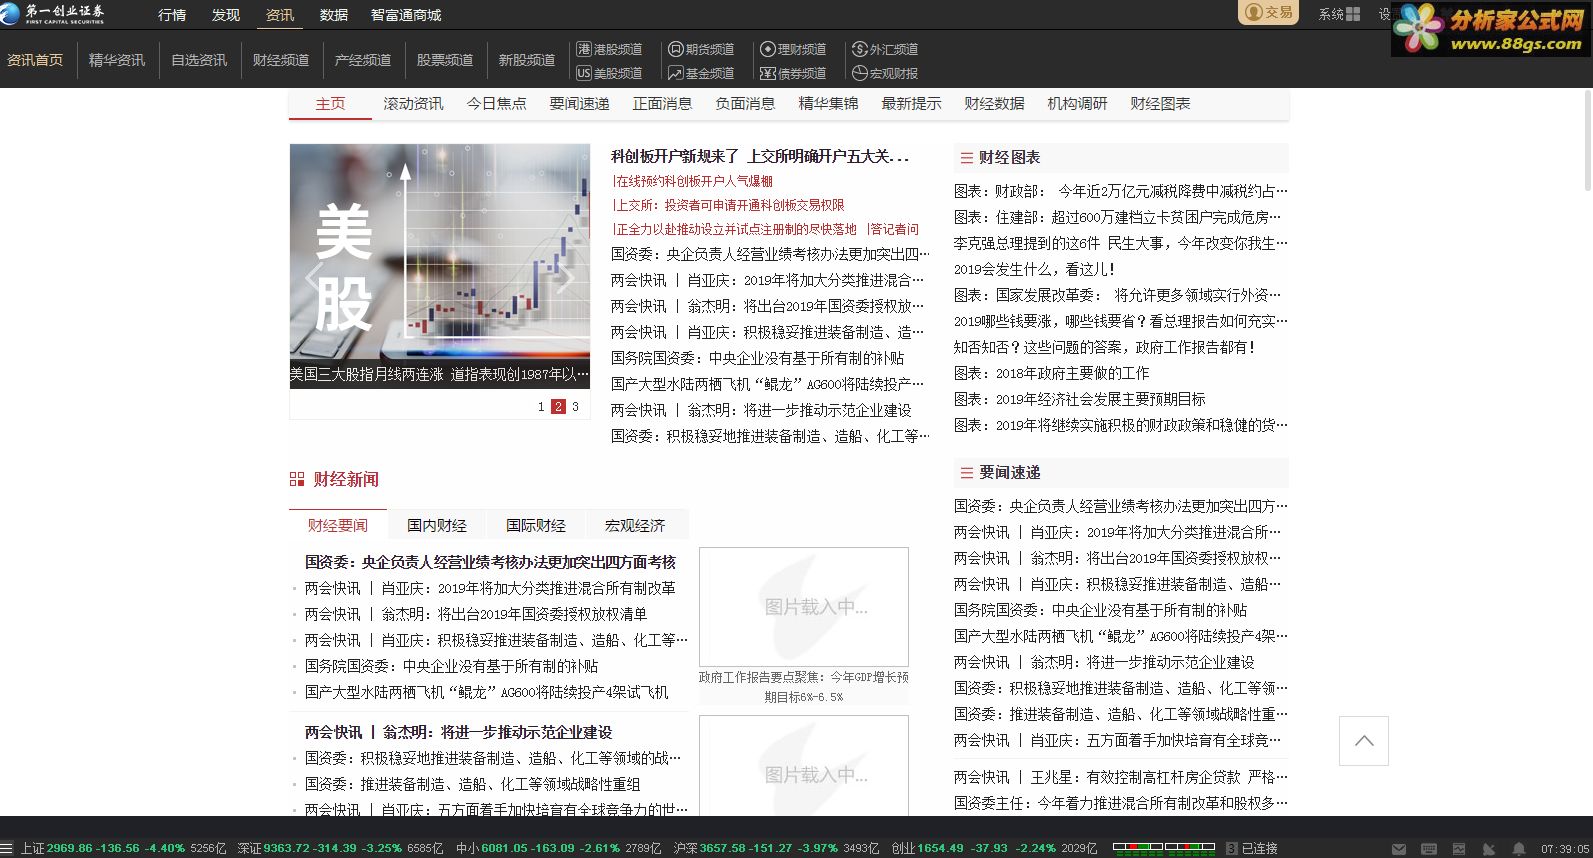Open 美股频道 via its US icon

pyautogui.click(x=584, y=73)
